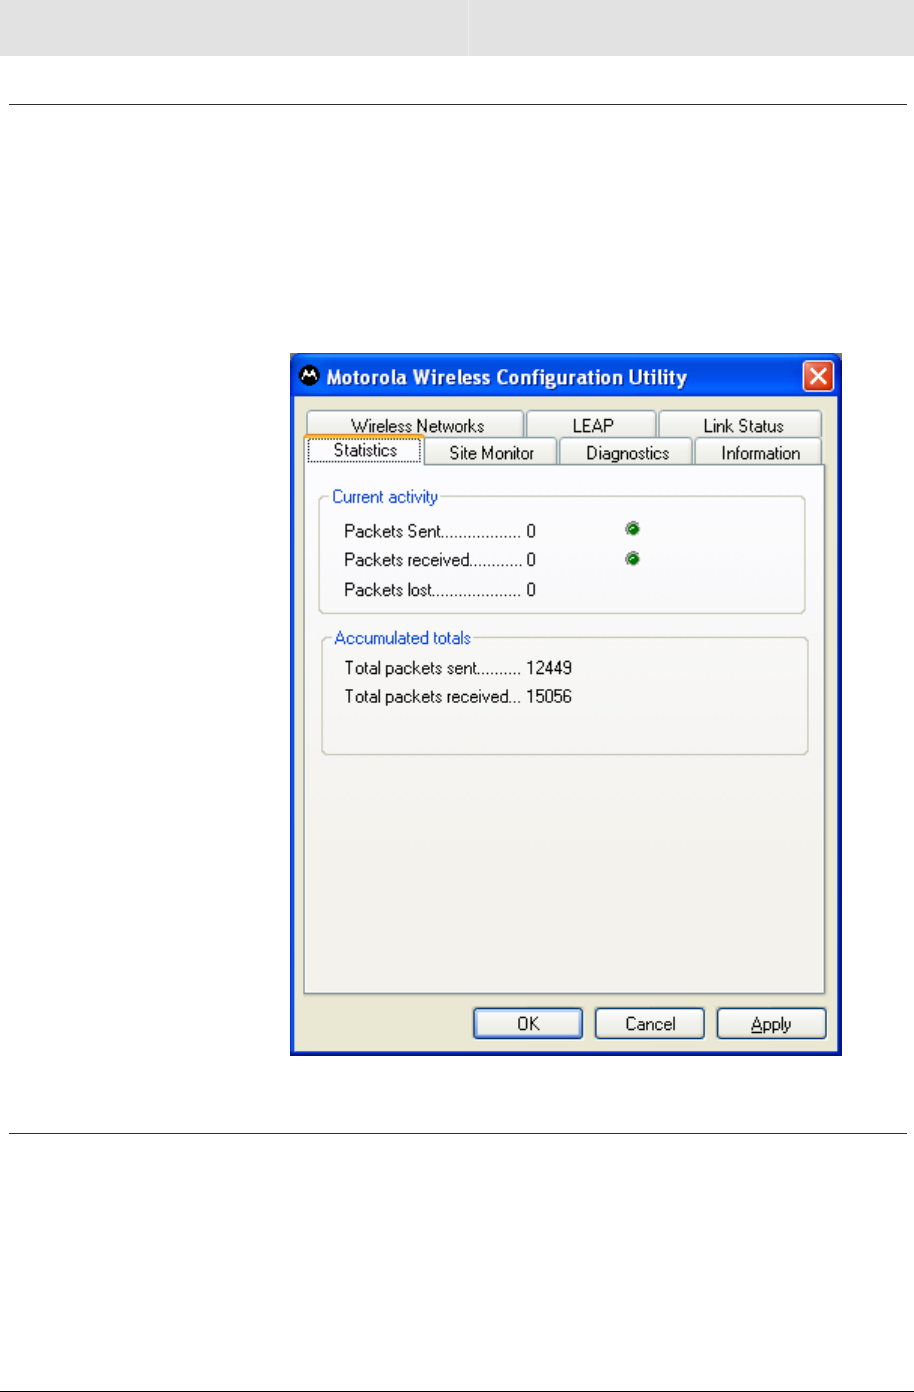Image resolution: width=914 pixels, height=1392 pixels.
Task: Click the green Packets Sent indicator light
Action: point(632,529)
